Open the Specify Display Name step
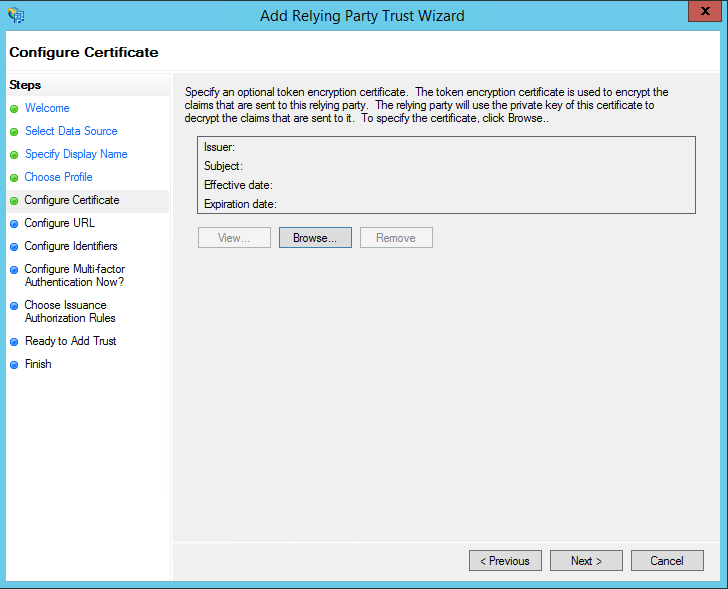728x589 pixels. pos(76,154)
